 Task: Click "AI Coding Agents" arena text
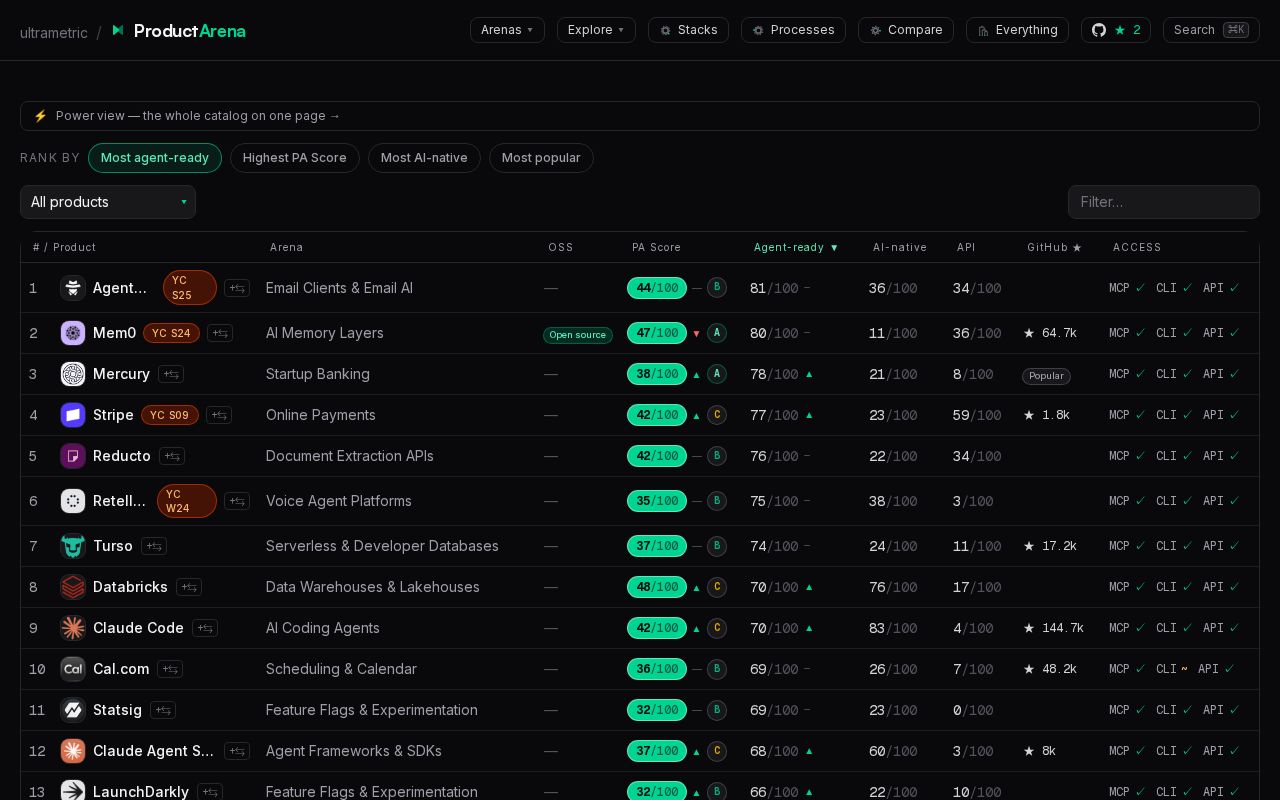click(x=323, y=628)
